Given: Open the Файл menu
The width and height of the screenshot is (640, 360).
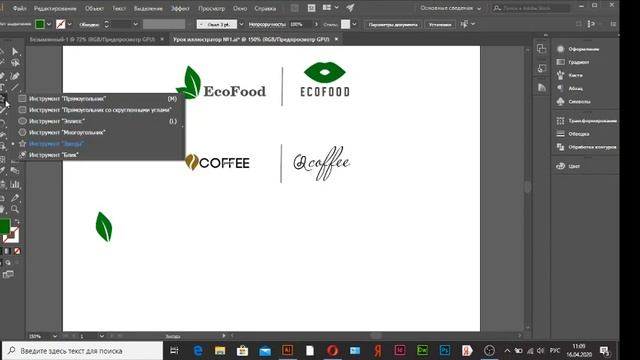Looking at the screenshot, I should tap(19, 8).
